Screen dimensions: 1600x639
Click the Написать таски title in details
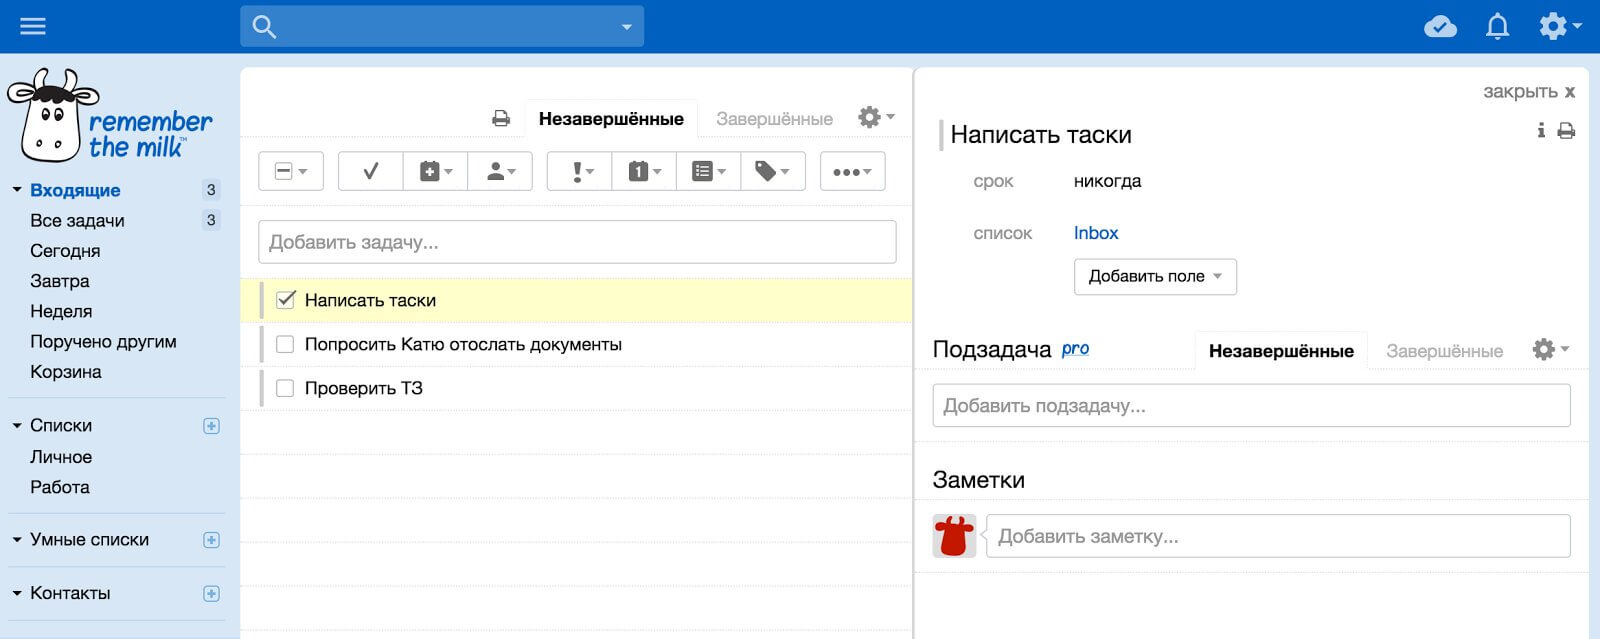click(x=1041, y=135)
